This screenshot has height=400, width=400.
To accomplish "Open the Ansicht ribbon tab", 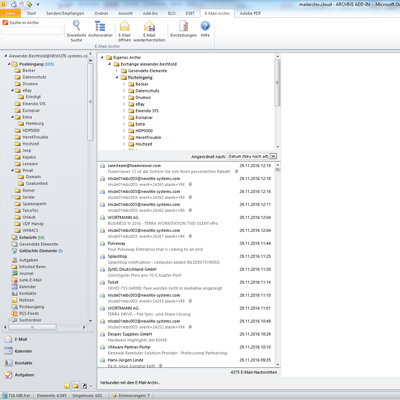I will 125,13.
